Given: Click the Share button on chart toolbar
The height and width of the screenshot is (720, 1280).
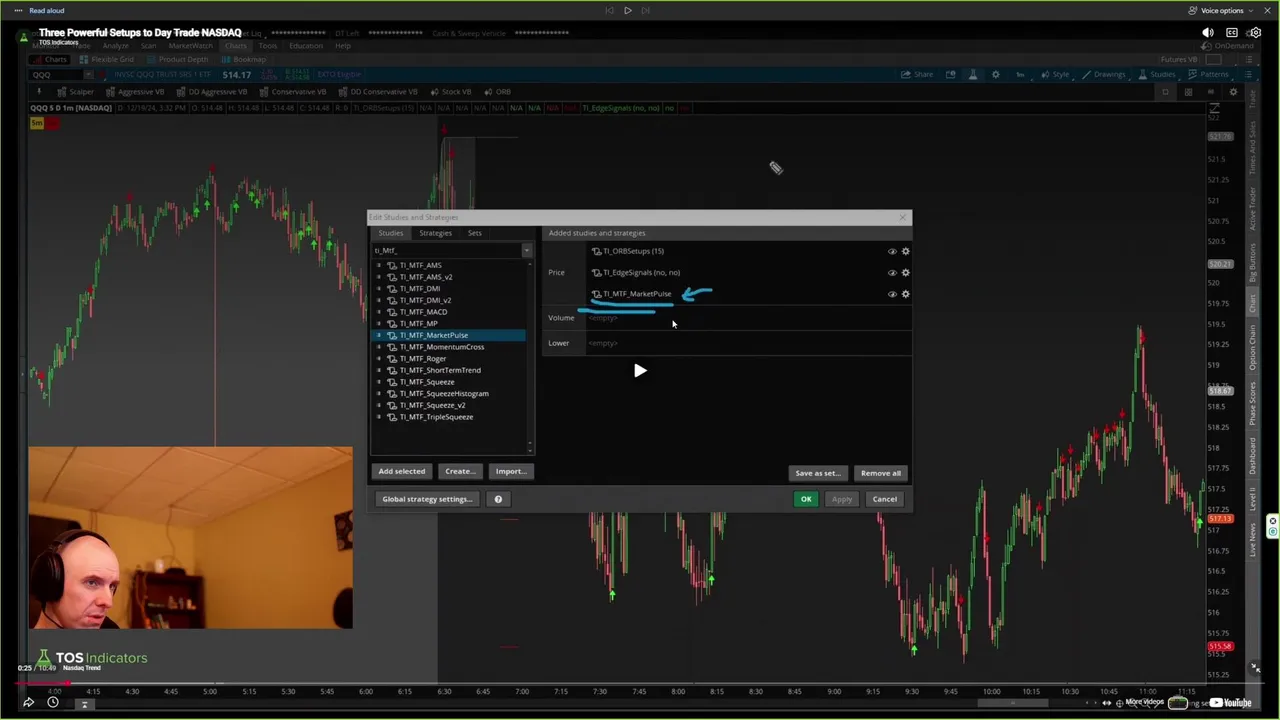Looking at the screenshot, I should (x=917, y=74).
